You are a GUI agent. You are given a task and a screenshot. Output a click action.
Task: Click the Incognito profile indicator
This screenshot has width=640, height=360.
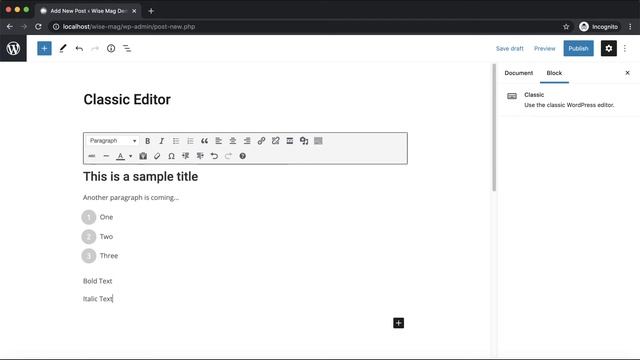[598, 27]
